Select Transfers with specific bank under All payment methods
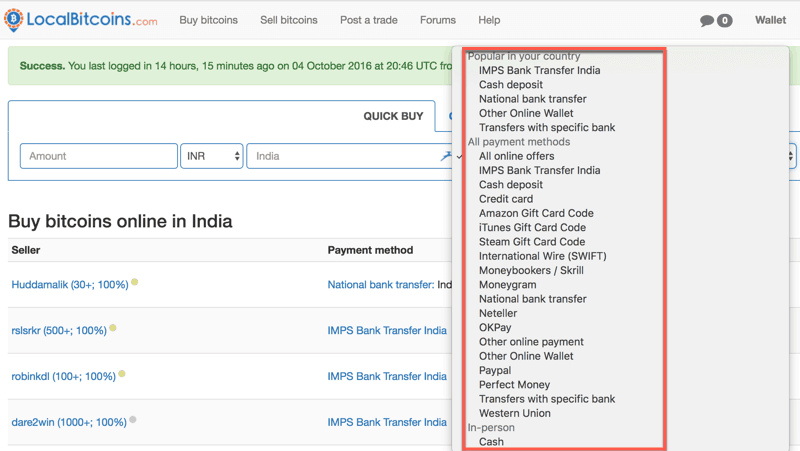Image resolution: width=800 pixels, height=451 pixels. tap(547, 399)
